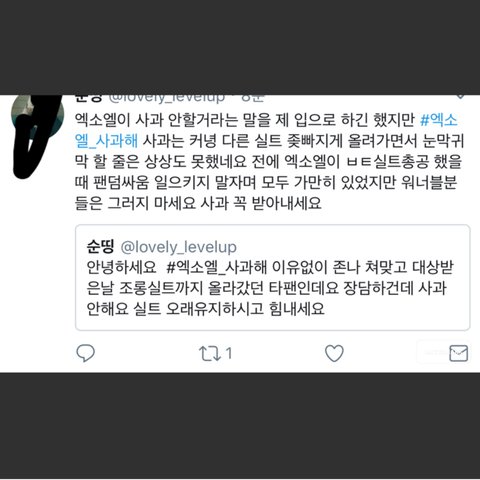Open the quoted tweet card by 순띵
Image resolution: width=480 pixels, height=480 pixels.
pos(273,278)
